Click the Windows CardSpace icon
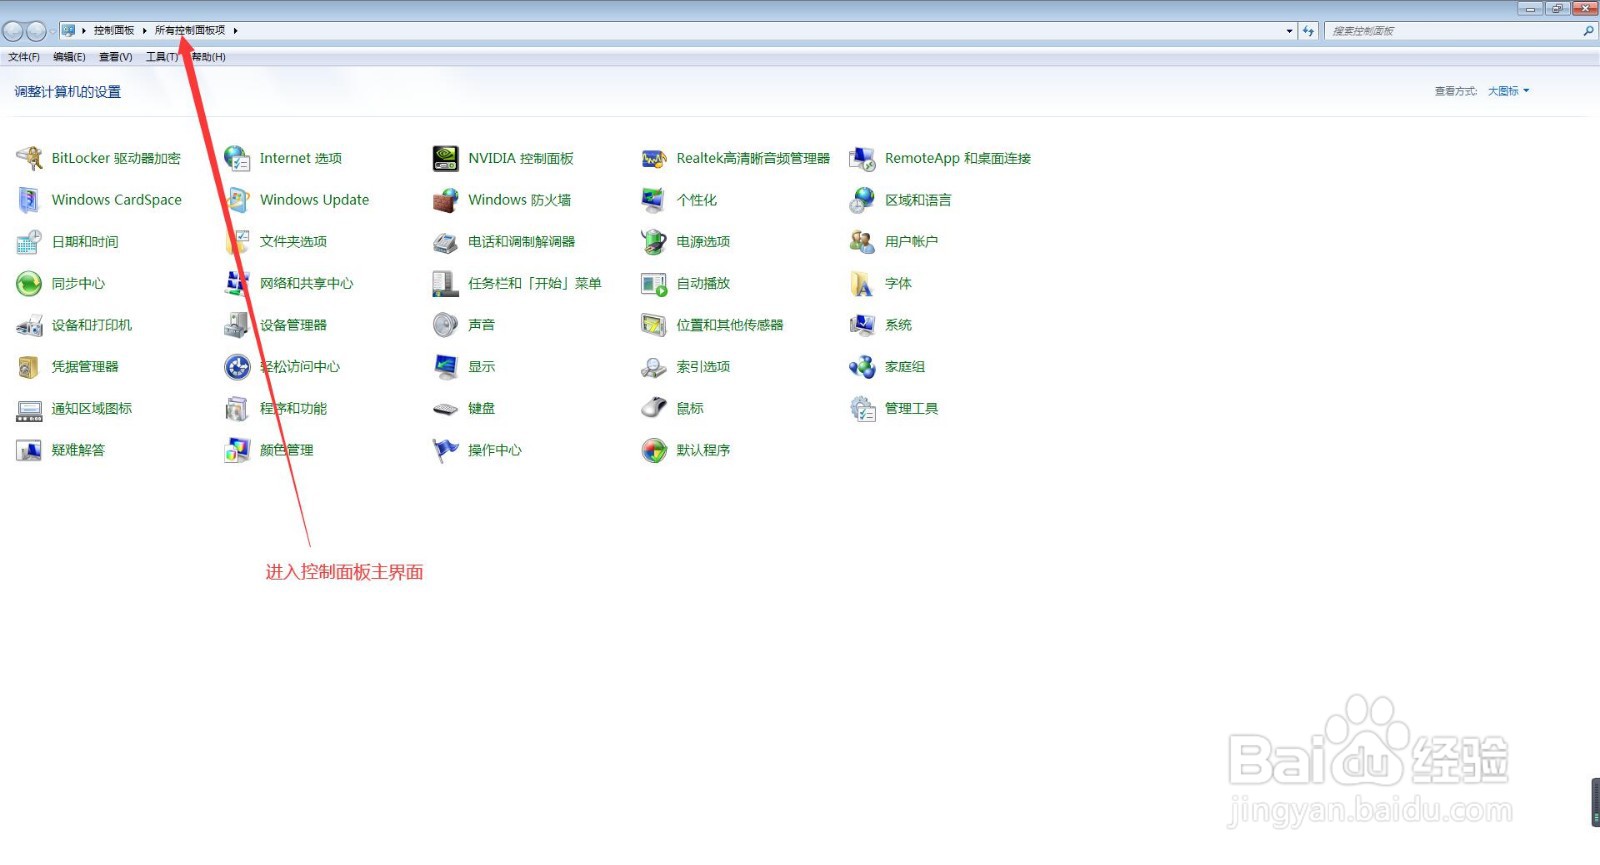Image resolution: width=1600 pixels, height=865 pixels. click(29, 200)
